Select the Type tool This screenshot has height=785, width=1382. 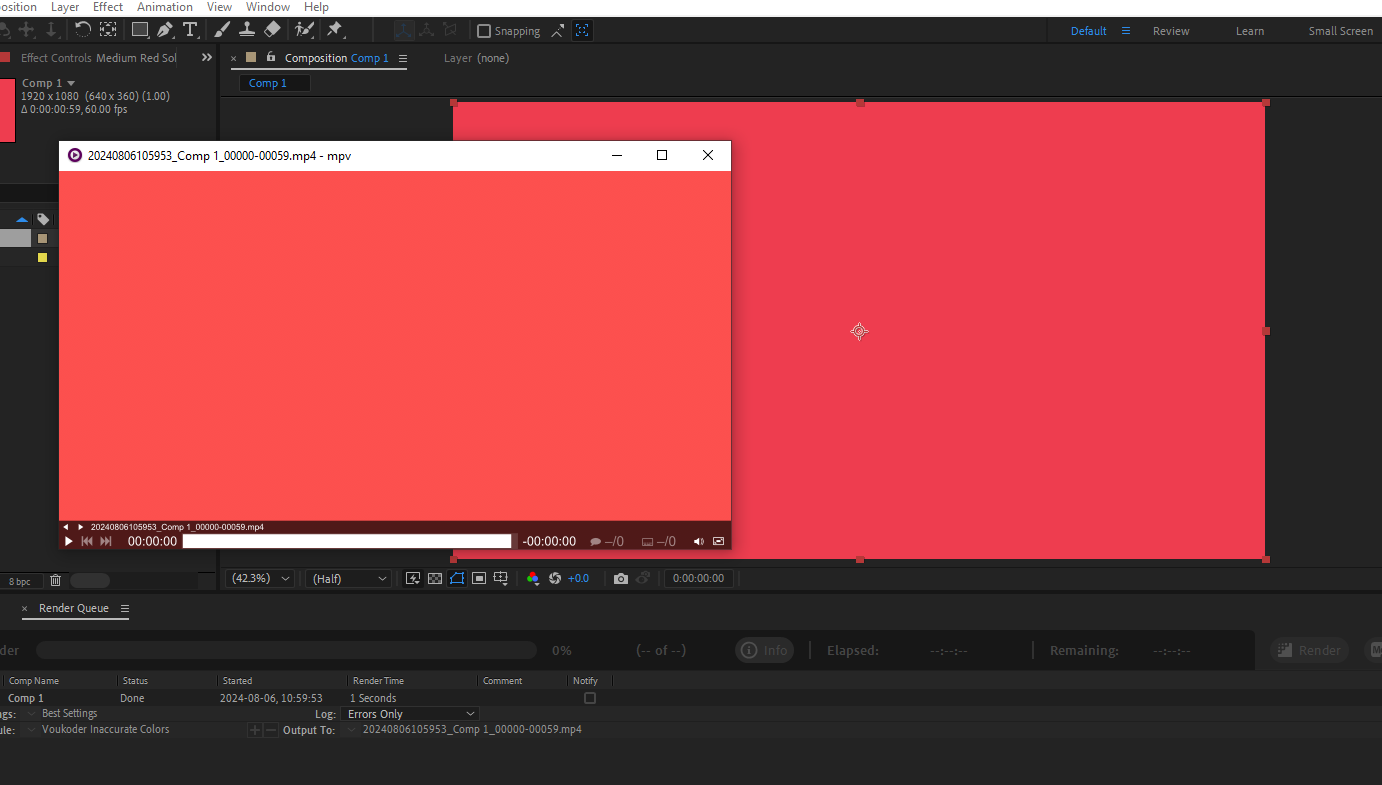(x=190, y=30)
